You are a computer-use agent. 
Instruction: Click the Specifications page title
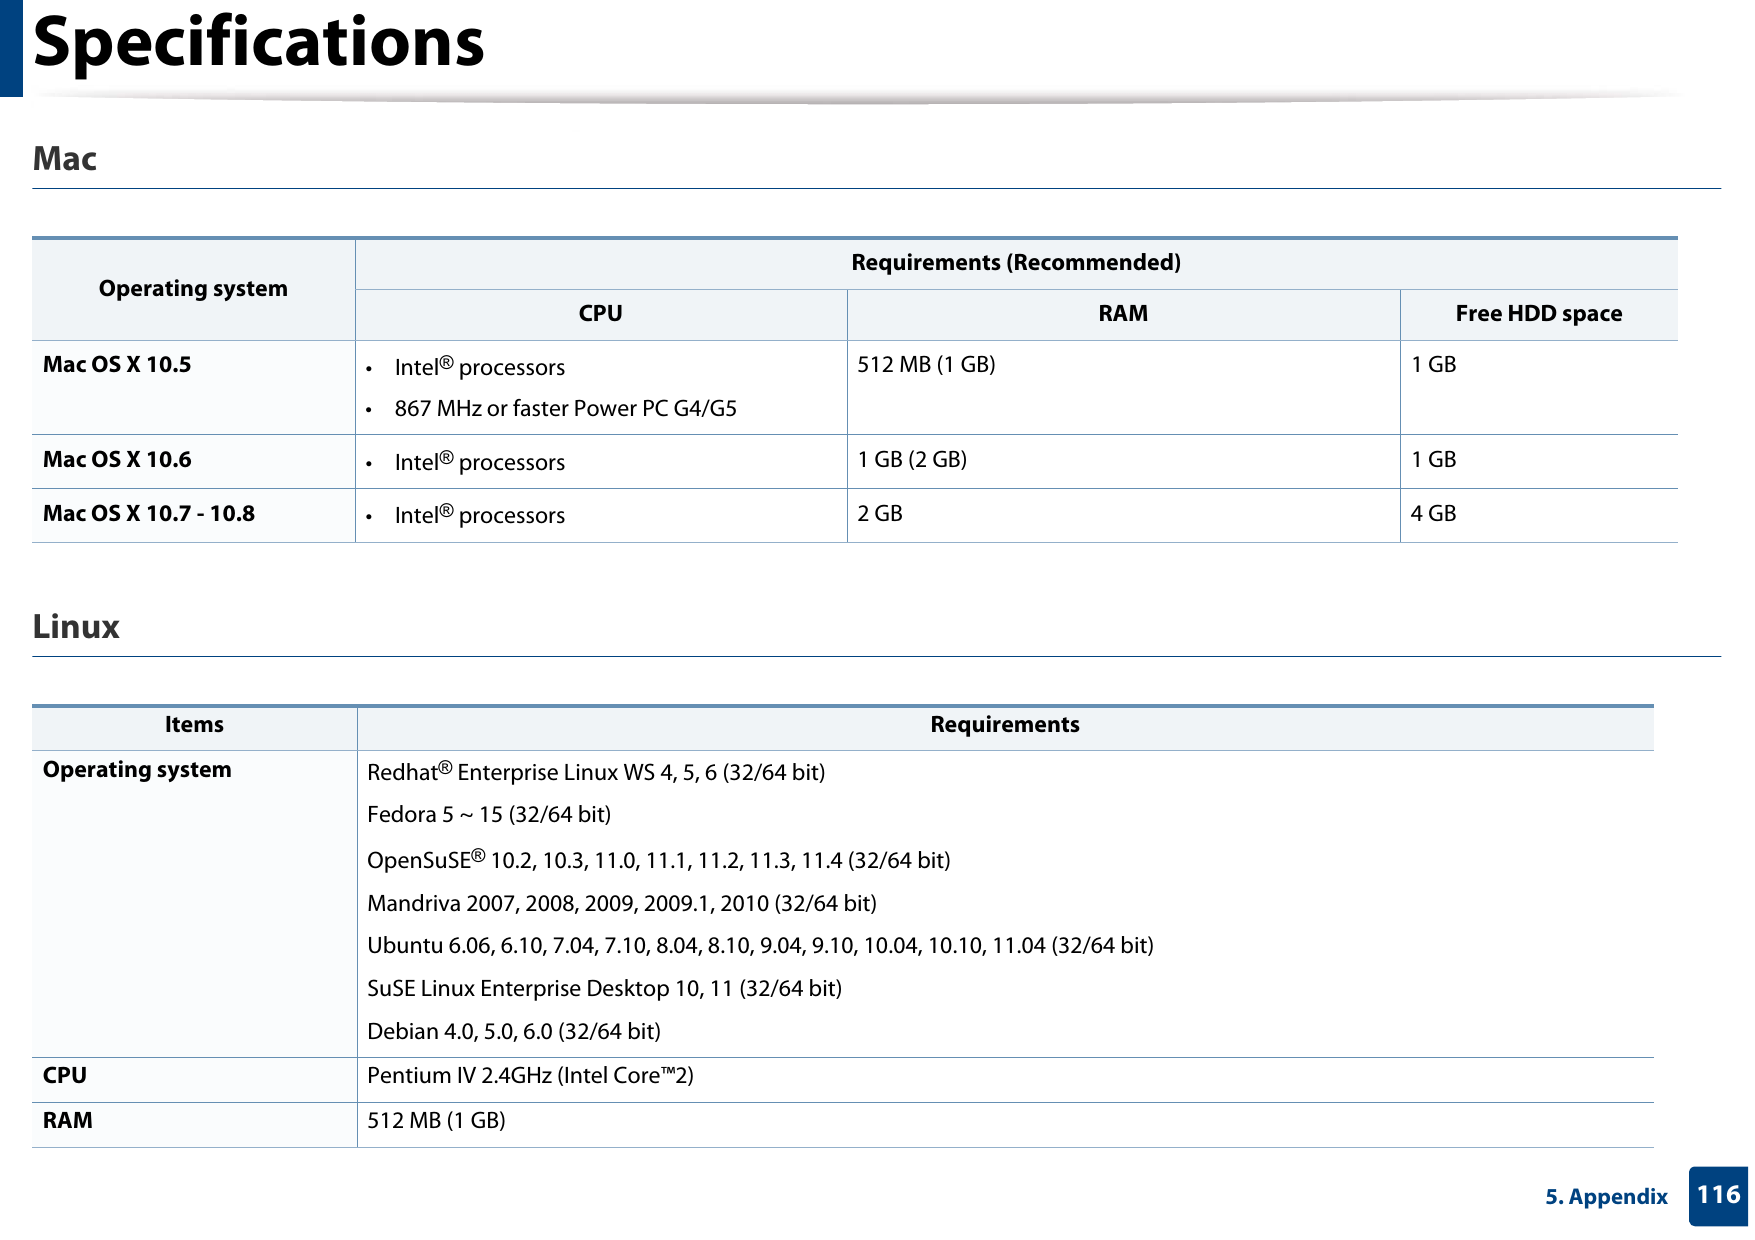tap(258, 43)
